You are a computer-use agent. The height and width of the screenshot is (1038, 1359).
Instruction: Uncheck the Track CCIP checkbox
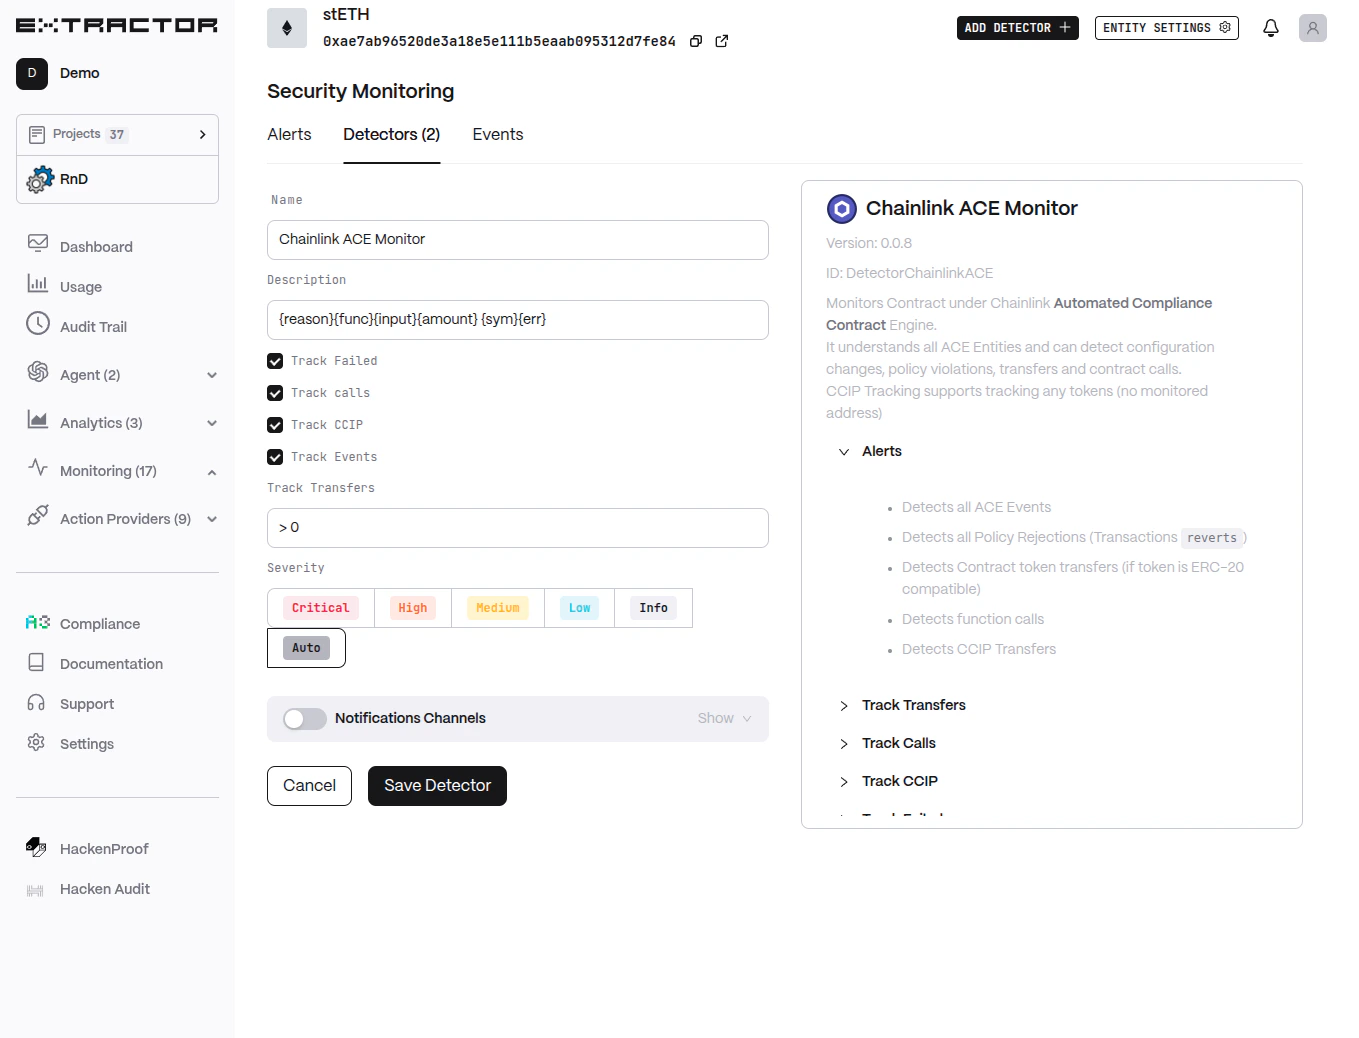[x=275, y=425]
